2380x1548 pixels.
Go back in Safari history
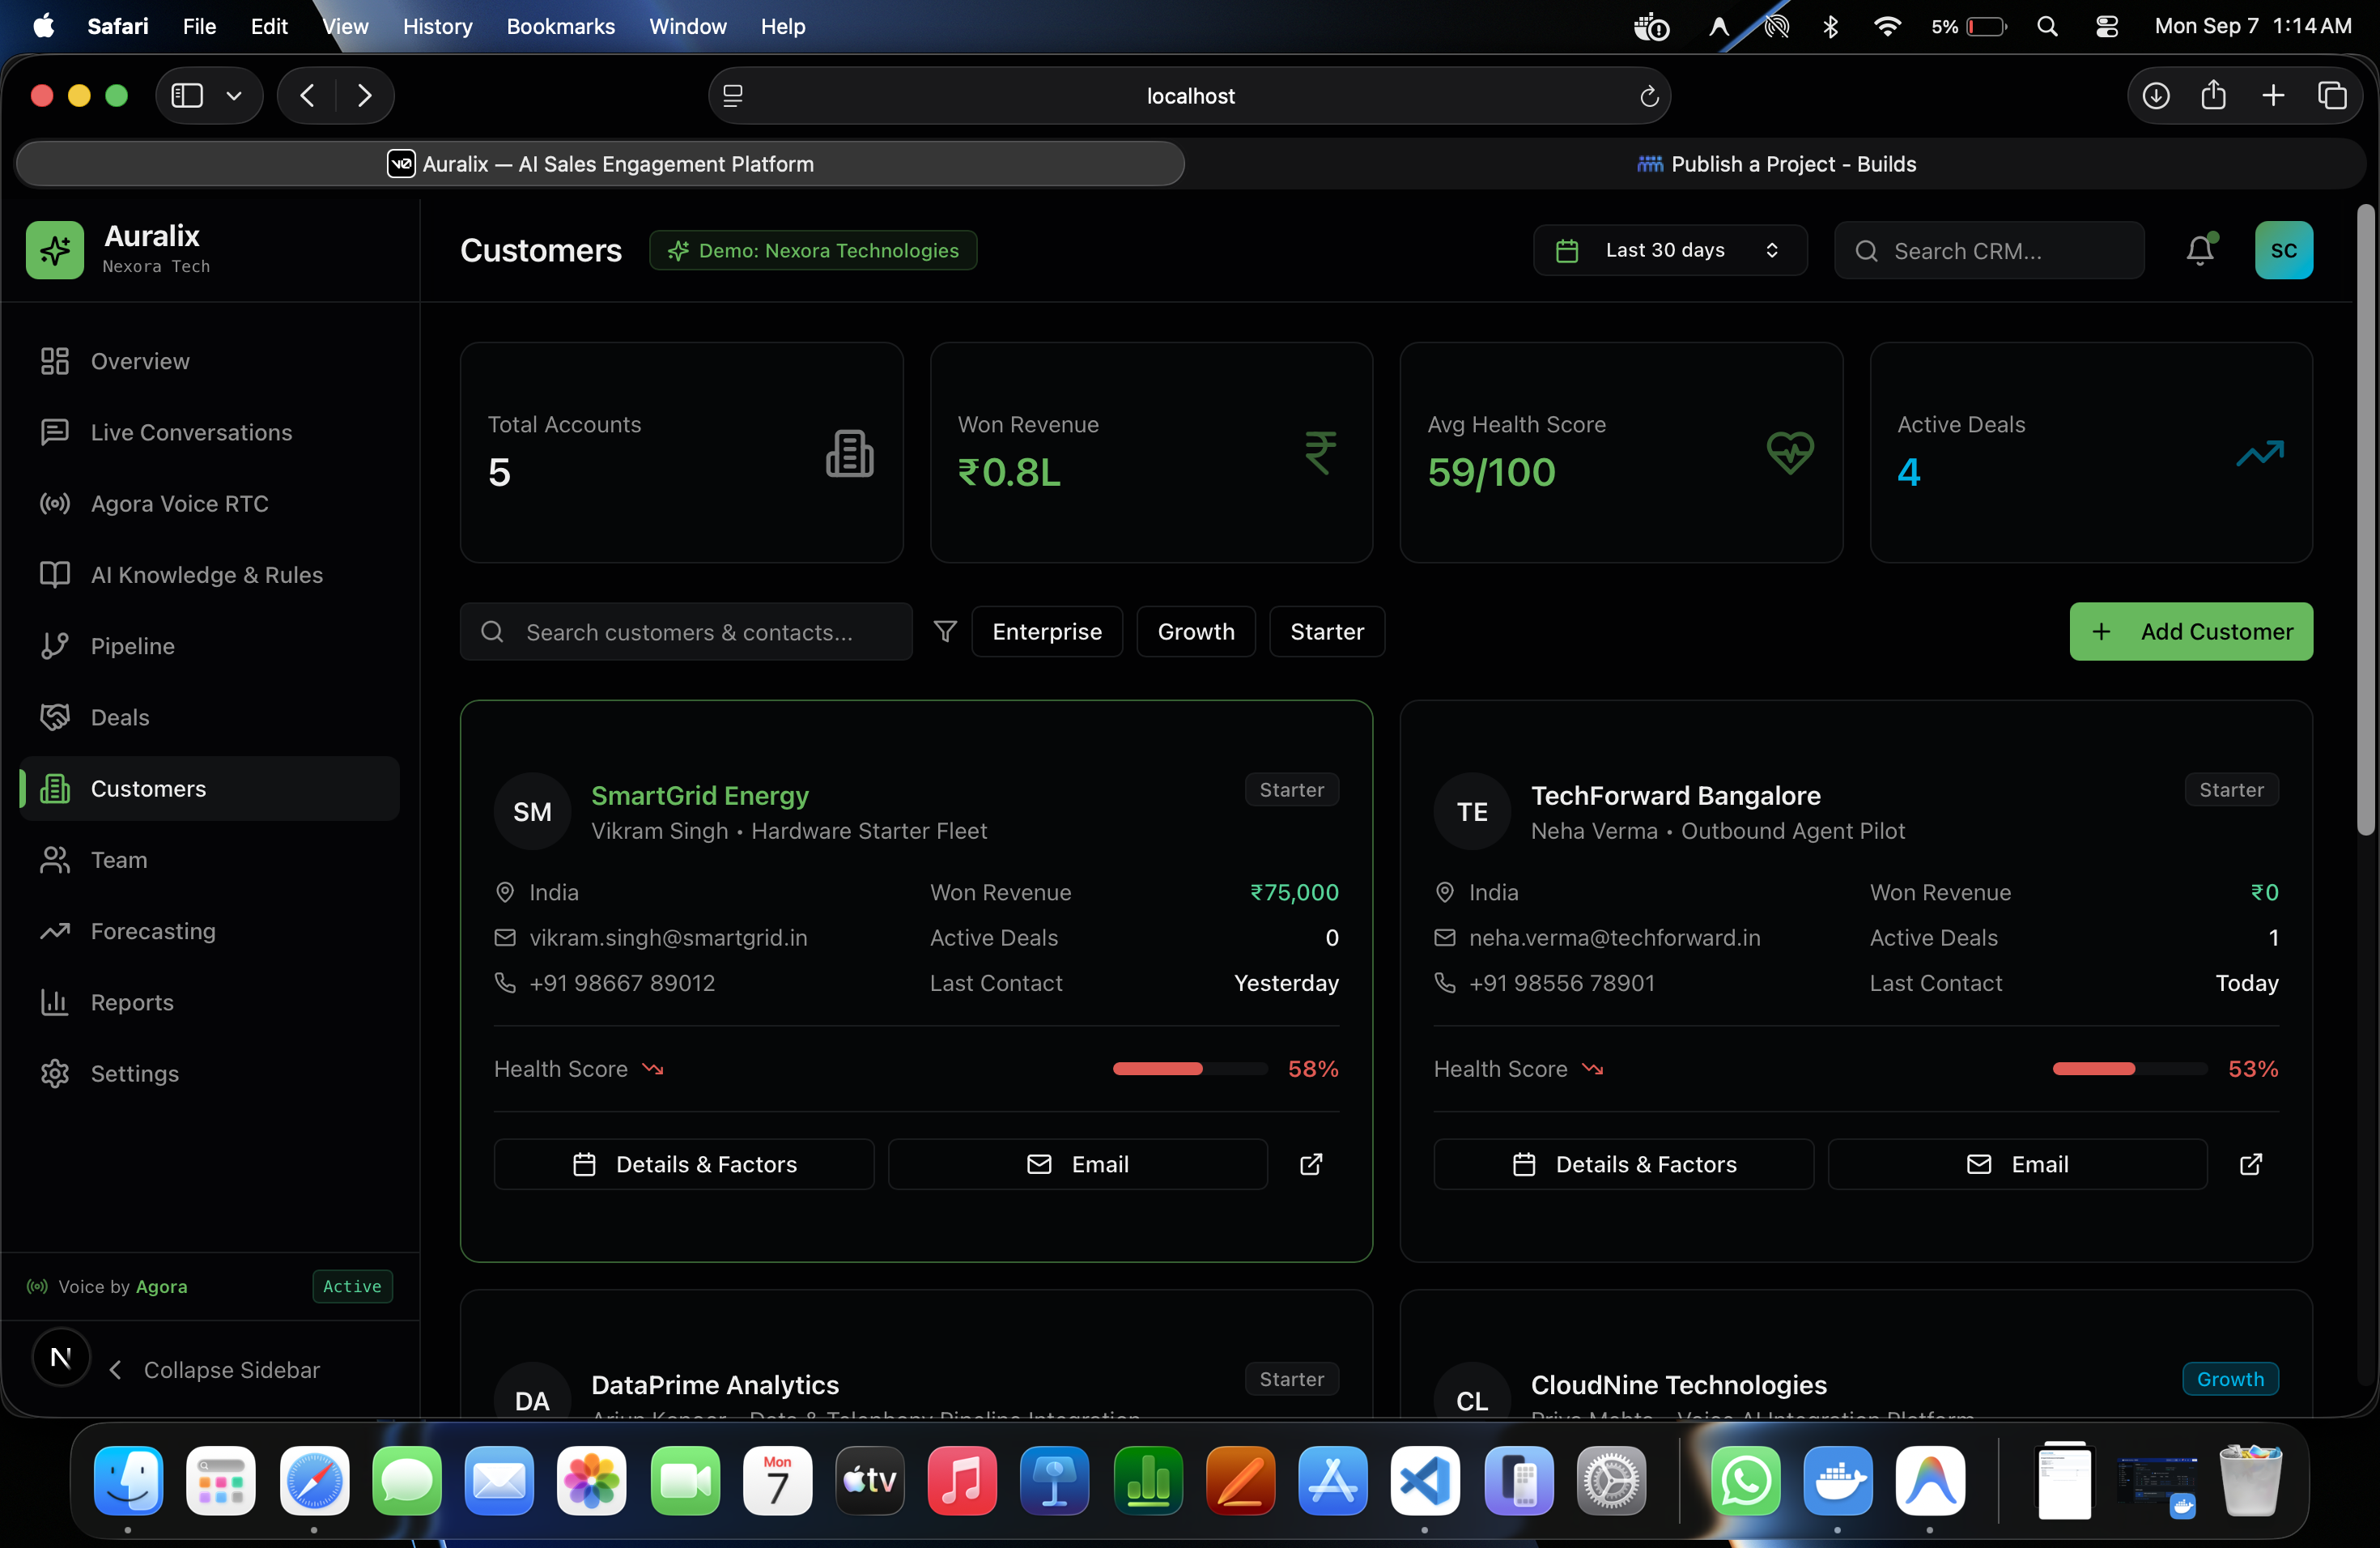point(308,96)
